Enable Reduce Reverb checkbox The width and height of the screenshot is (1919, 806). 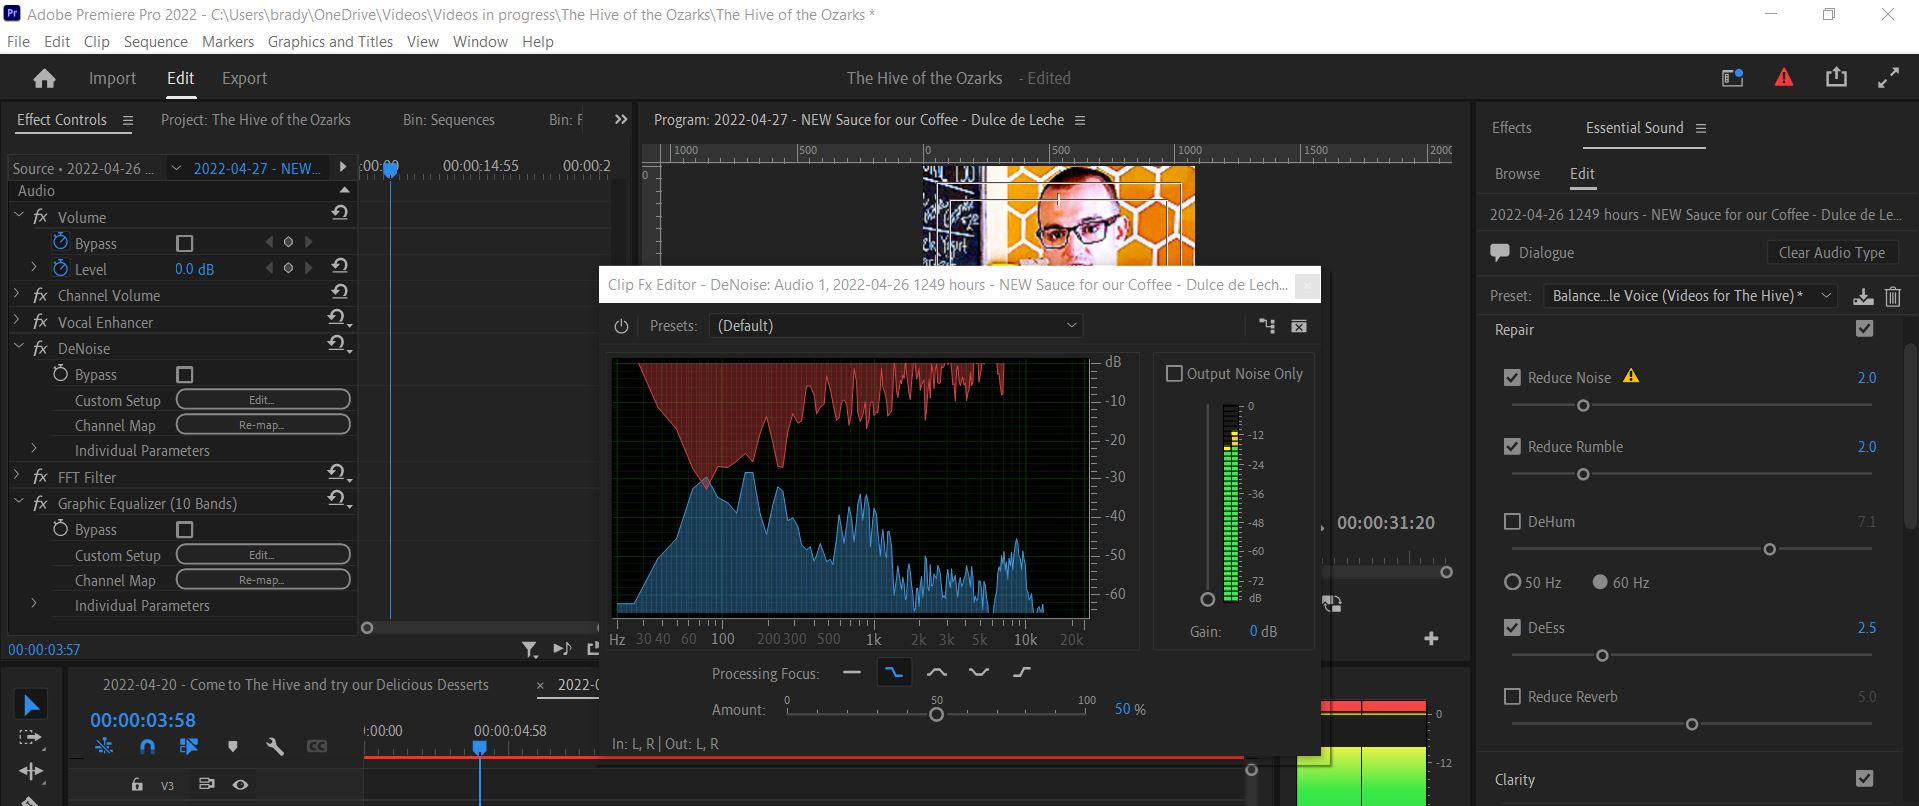(x=1512, y=696)
